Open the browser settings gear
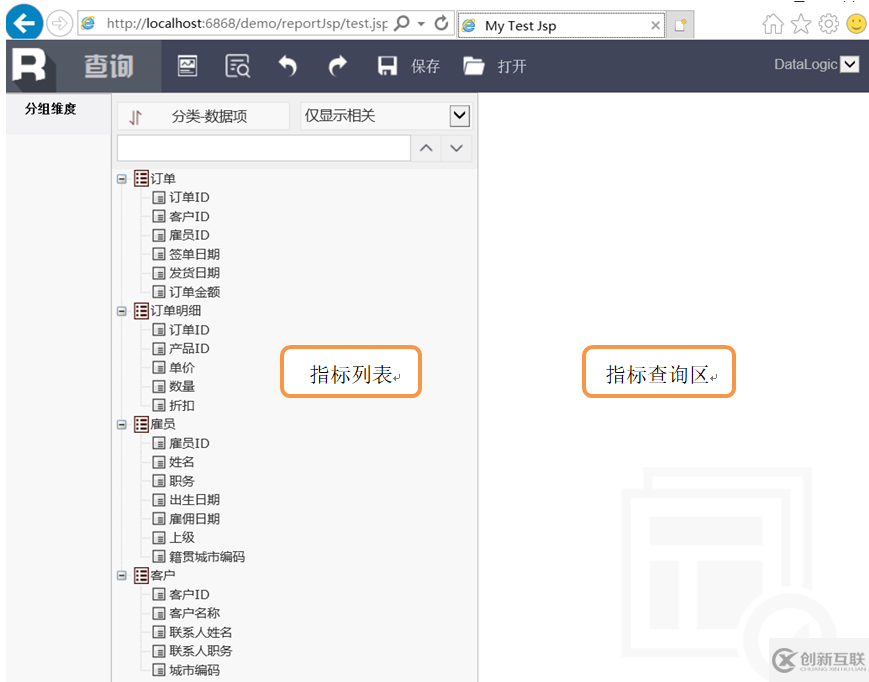The image size is (869, 682). point(829,24)
